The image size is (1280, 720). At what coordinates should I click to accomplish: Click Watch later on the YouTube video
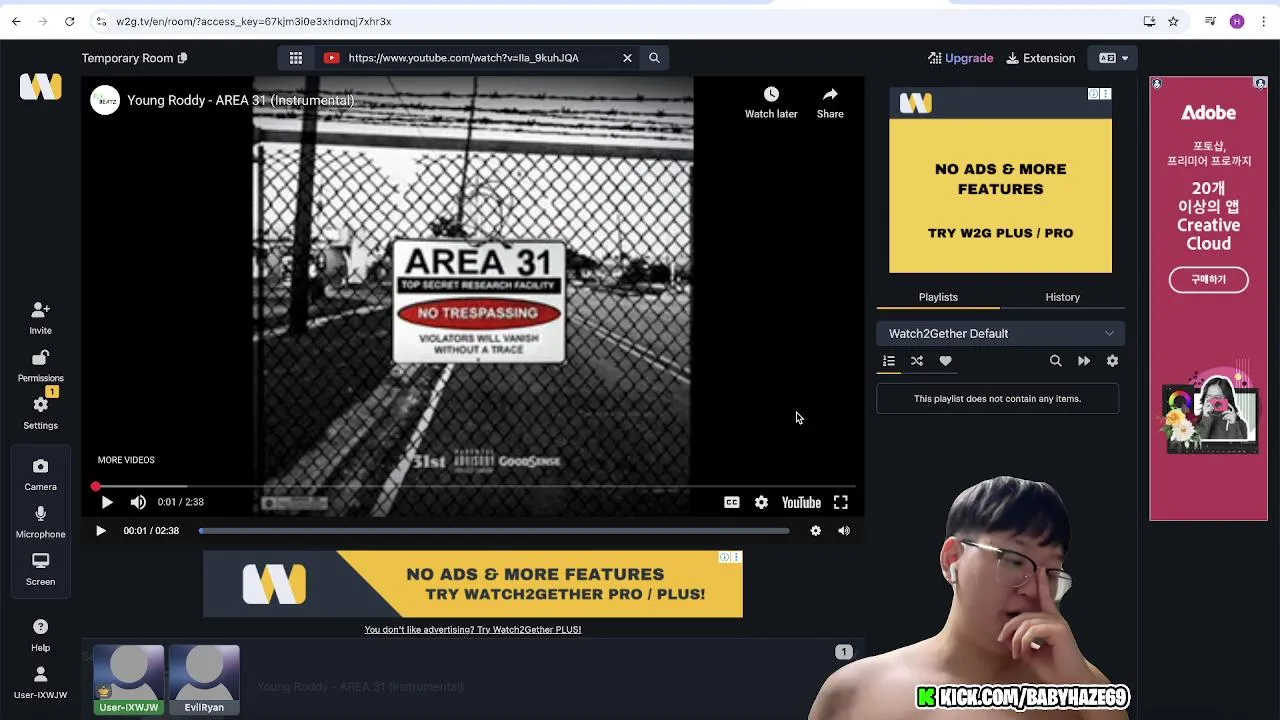(x=771, y=102)
